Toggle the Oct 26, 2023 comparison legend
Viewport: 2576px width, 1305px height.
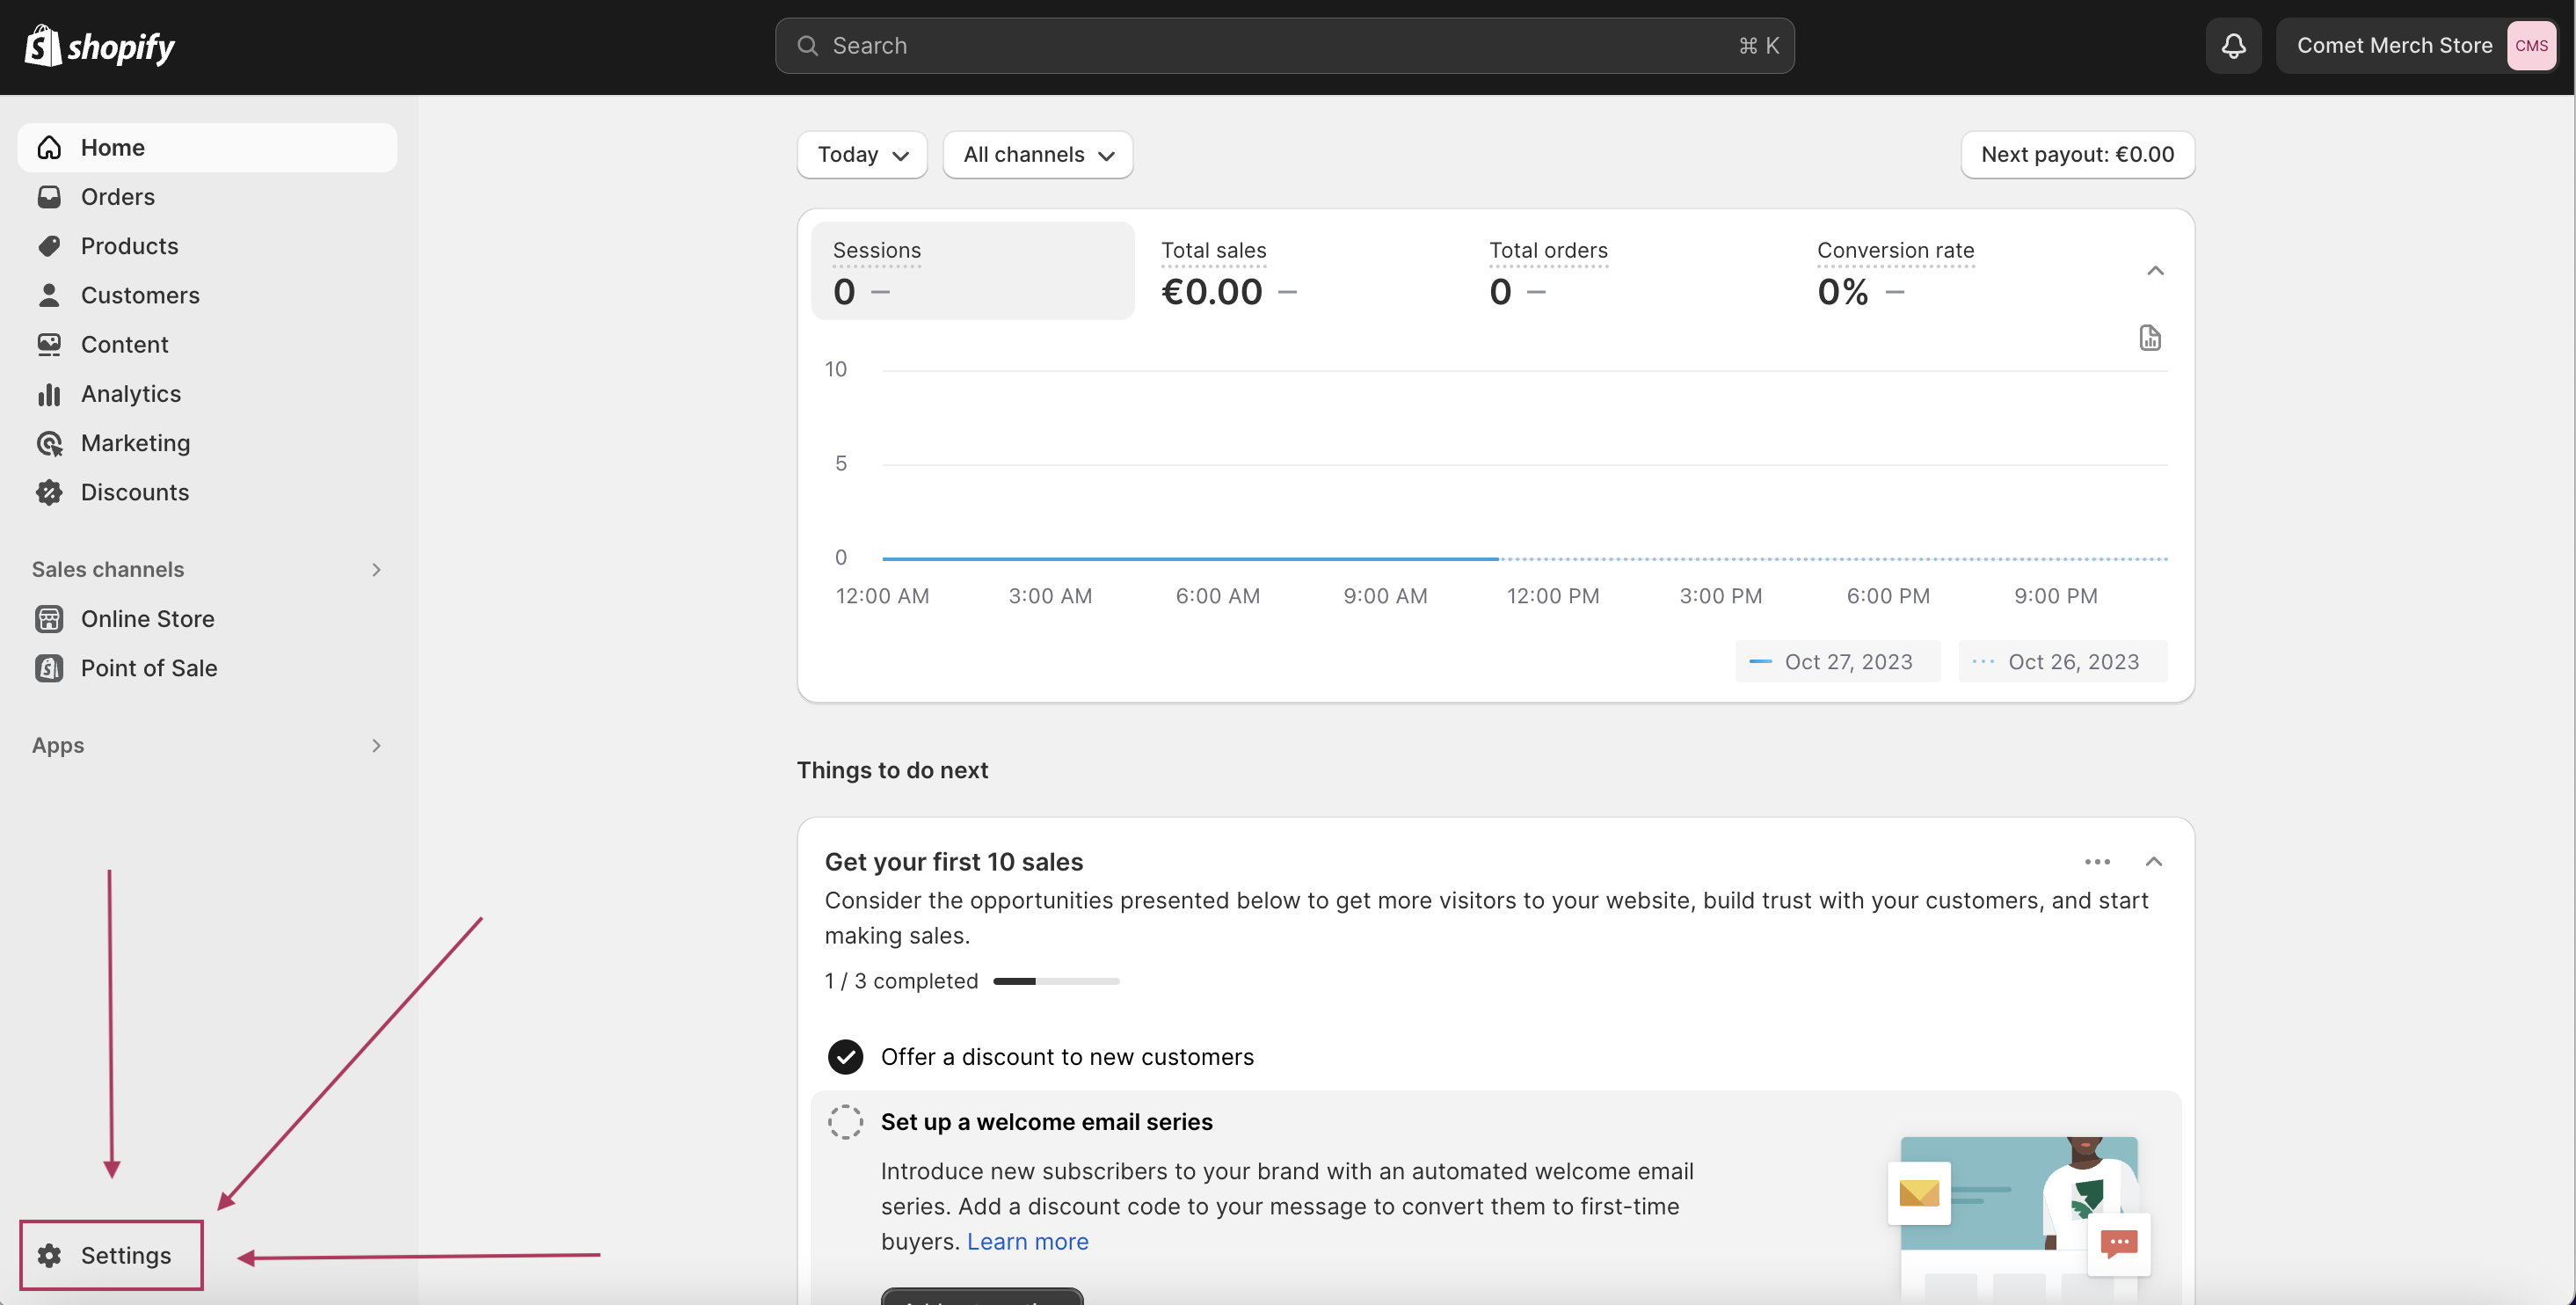point(2062,662)
